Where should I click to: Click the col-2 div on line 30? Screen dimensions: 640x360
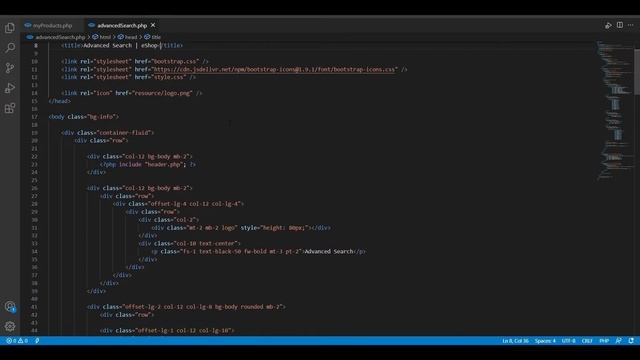pyautogui.click(x=168, y=220)
